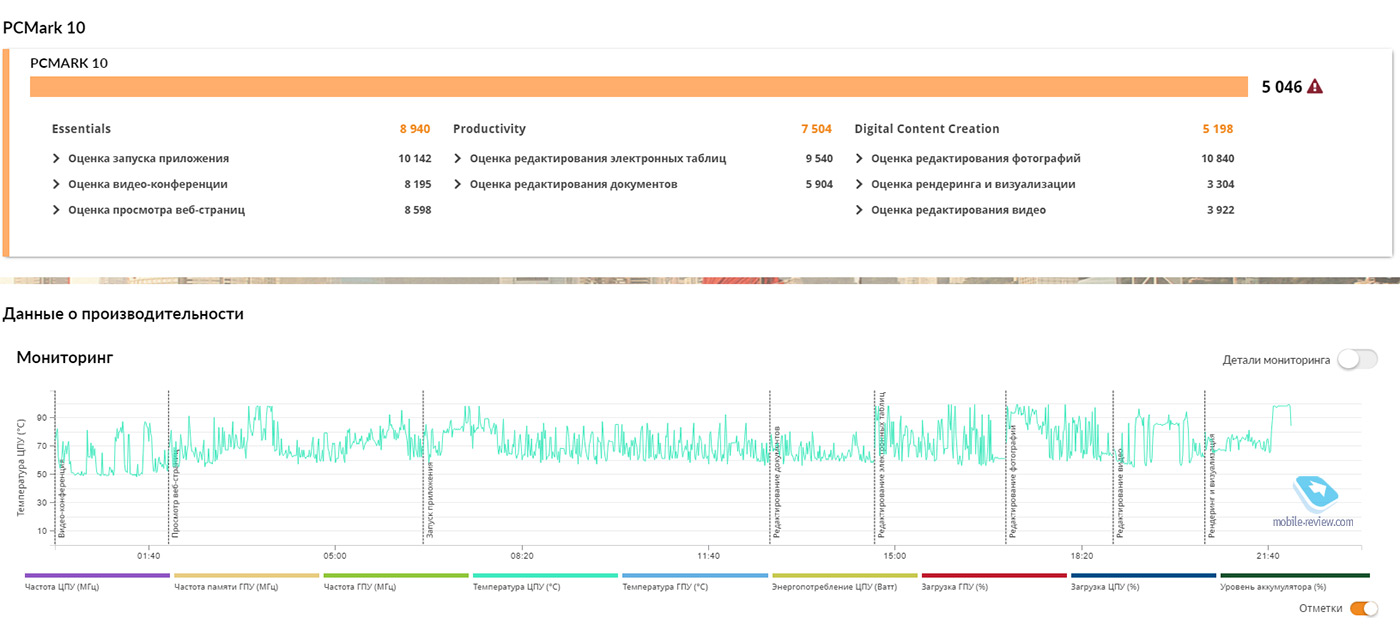Click the Digital Content Creation heading
This screenshot has height=636, width=1400.
[927, 129]
